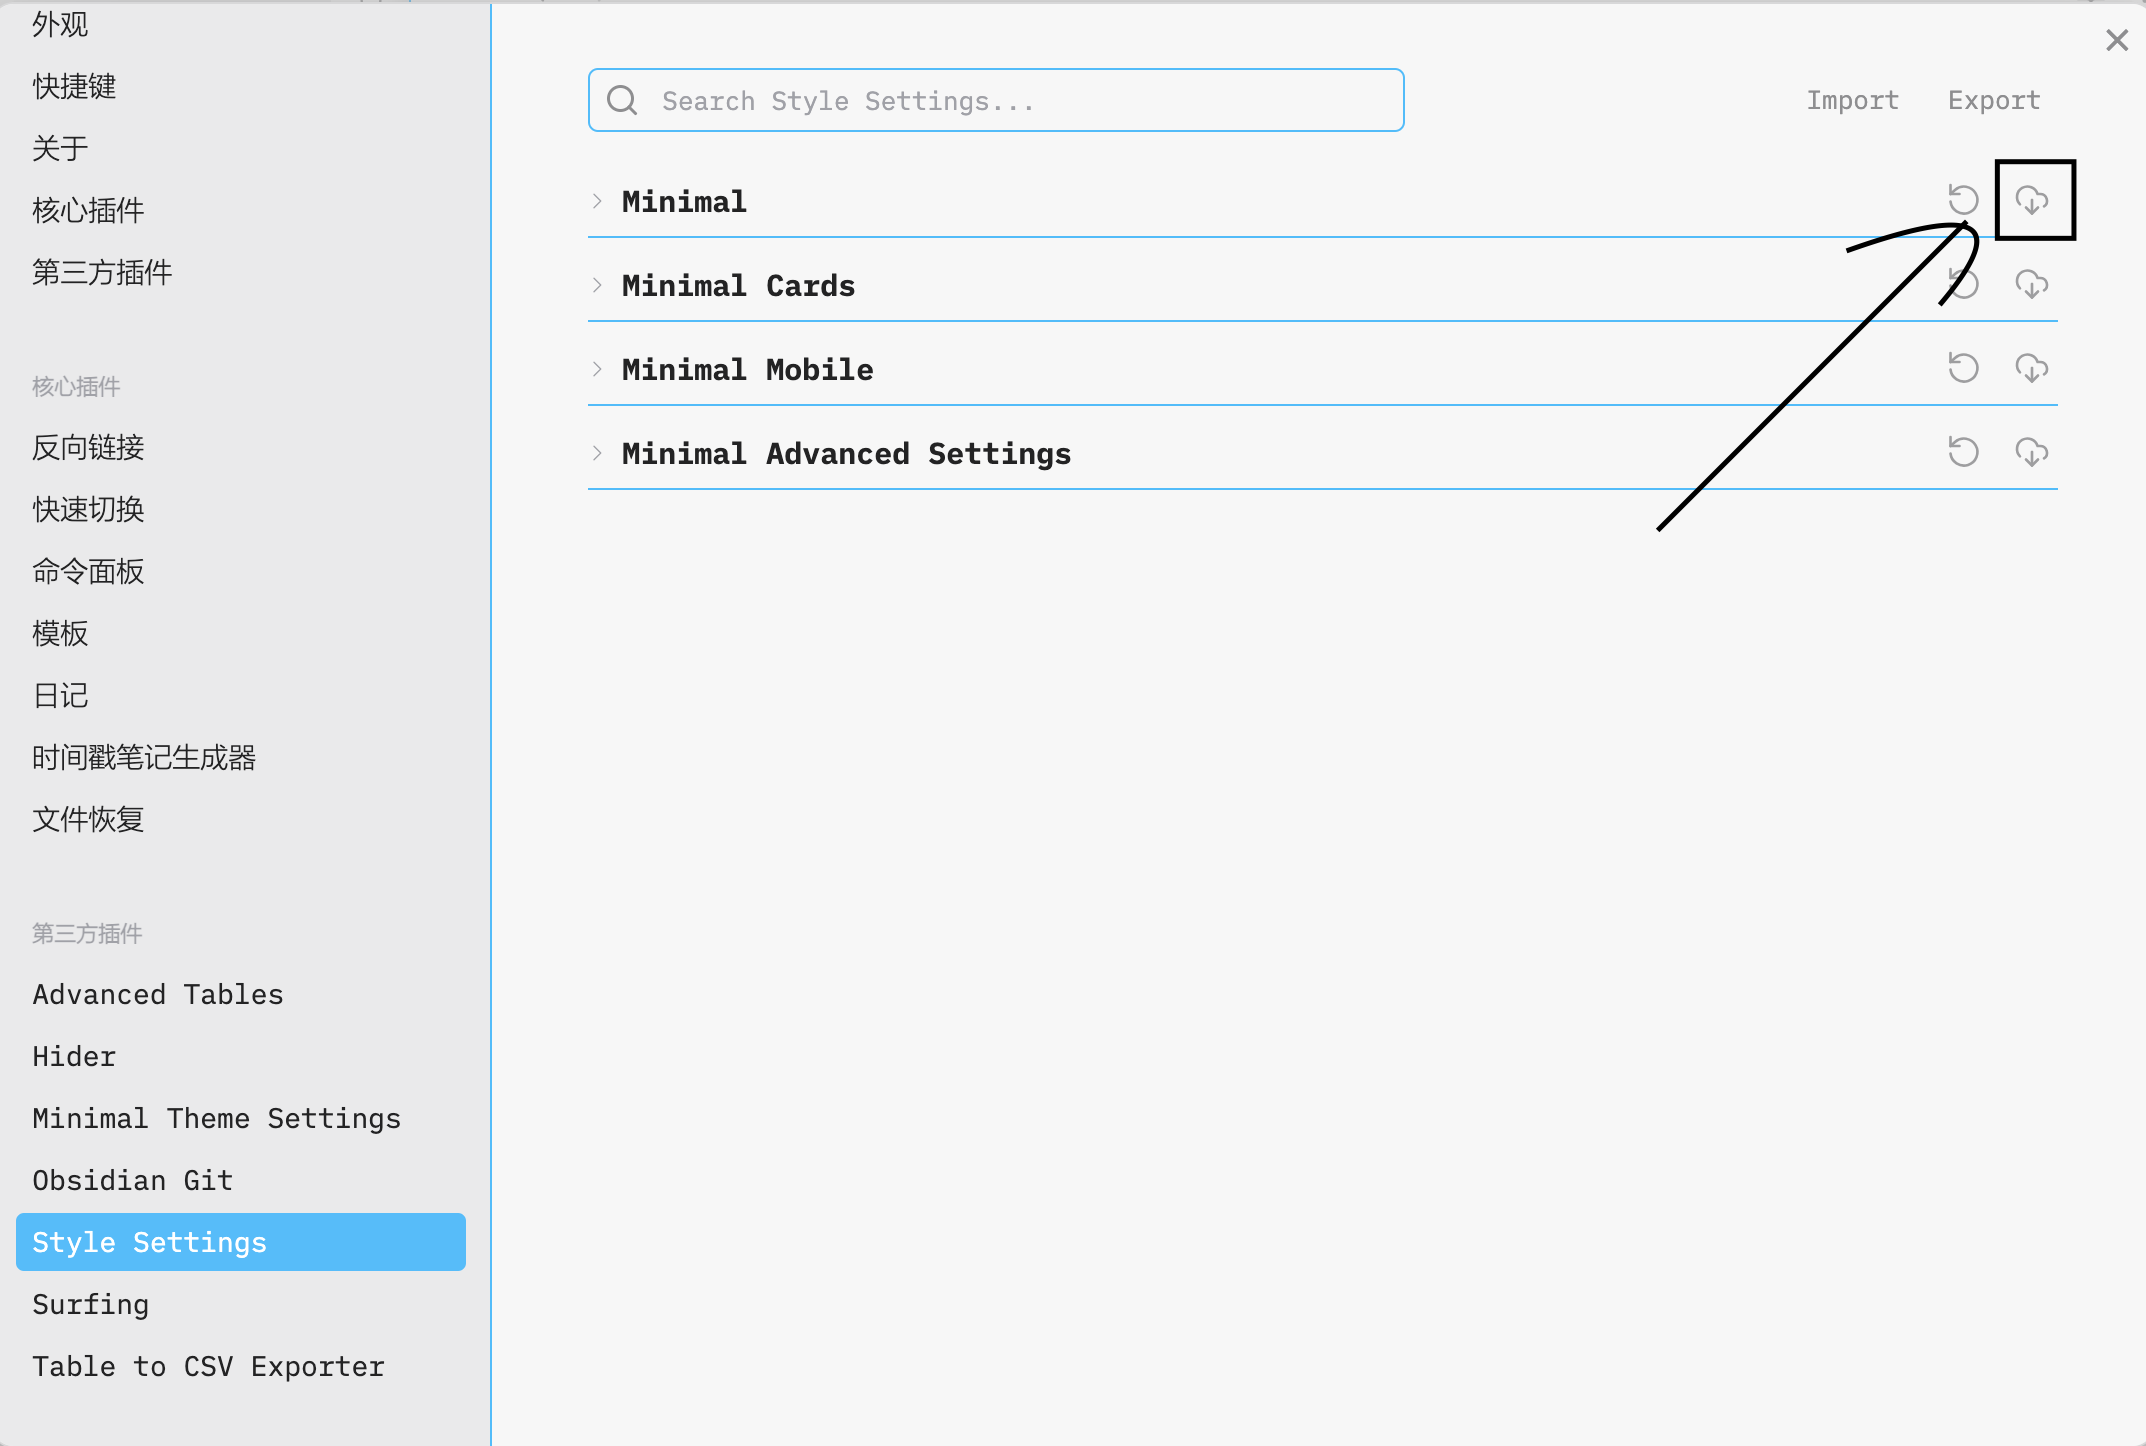2146x1446 pixels.
Task: Click the Import button
Action: 1852,100
